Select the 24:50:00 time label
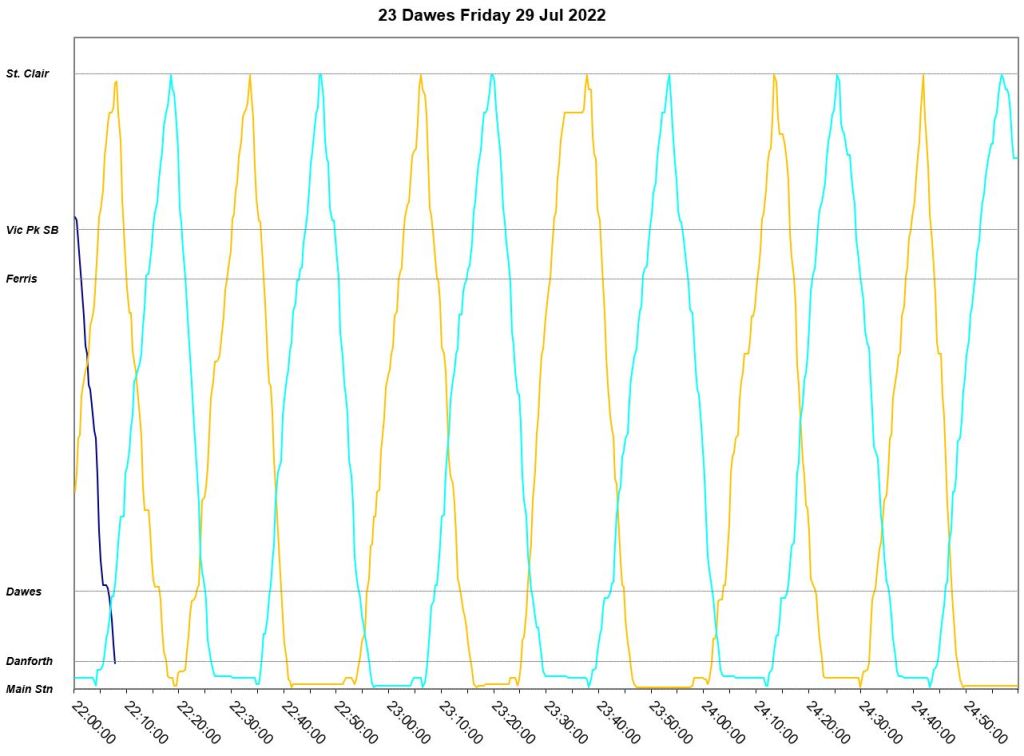This screenshot has height=756, width=1024. [x=982, y=721]
